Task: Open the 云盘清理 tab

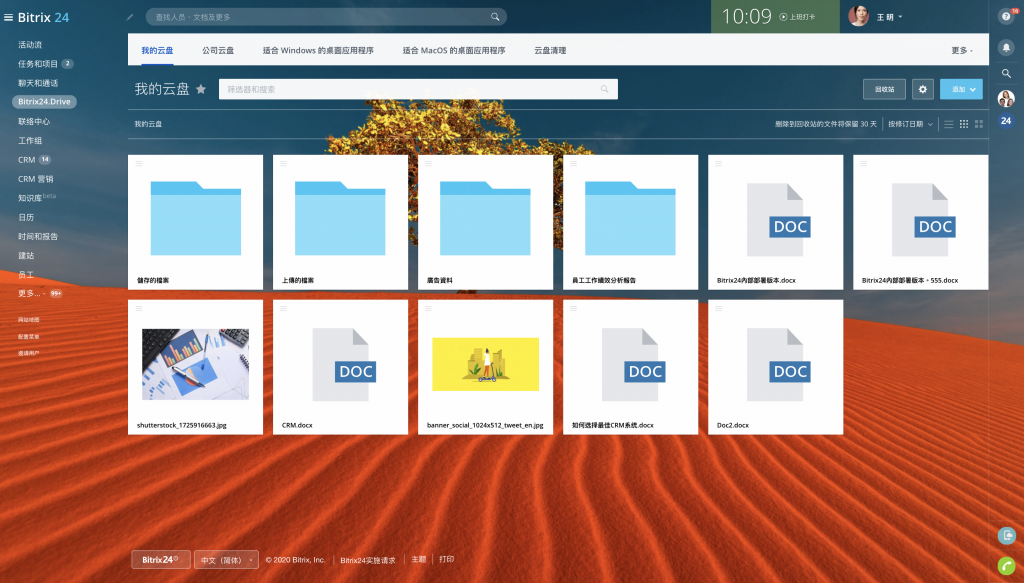Action: tap(550, 50)
